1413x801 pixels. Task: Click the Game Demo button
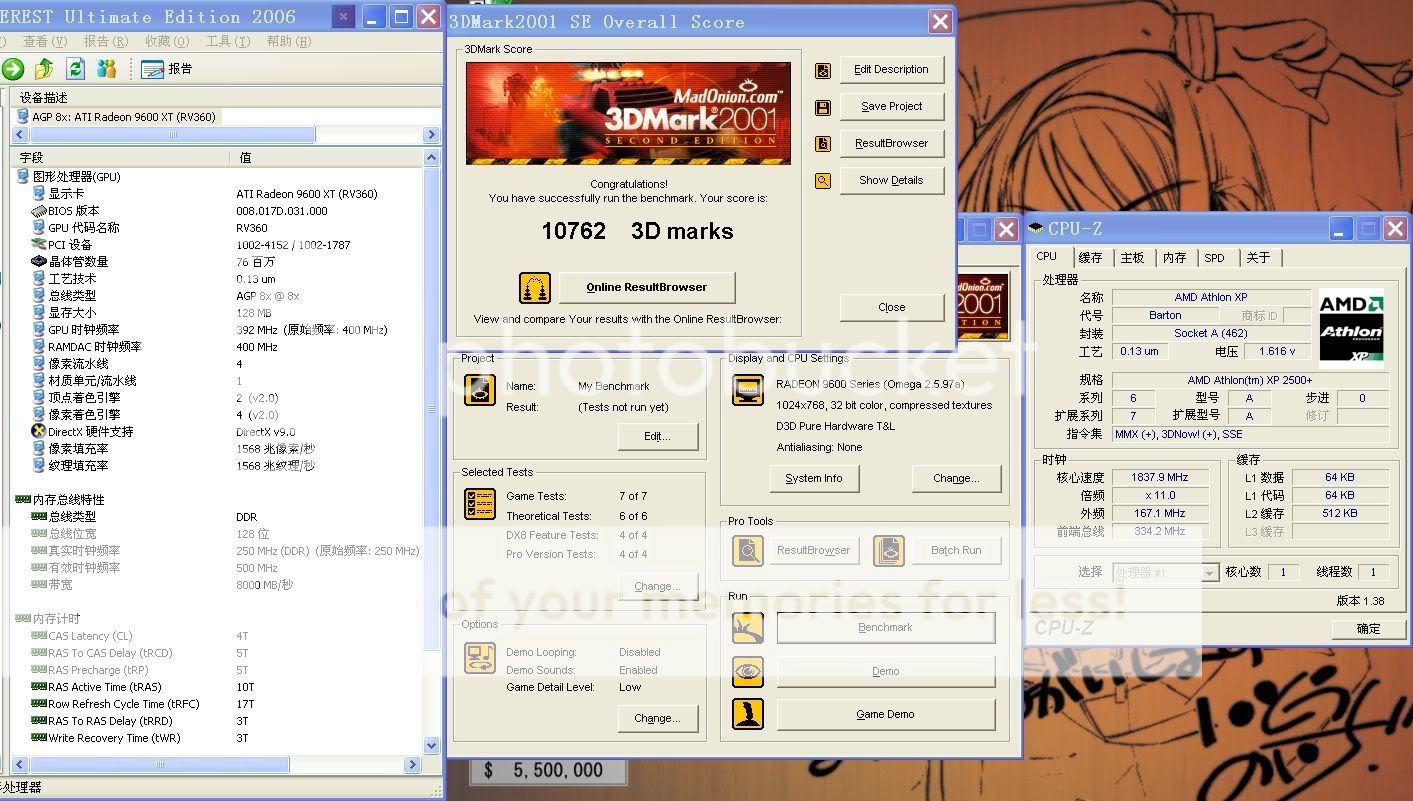(885, 714)
